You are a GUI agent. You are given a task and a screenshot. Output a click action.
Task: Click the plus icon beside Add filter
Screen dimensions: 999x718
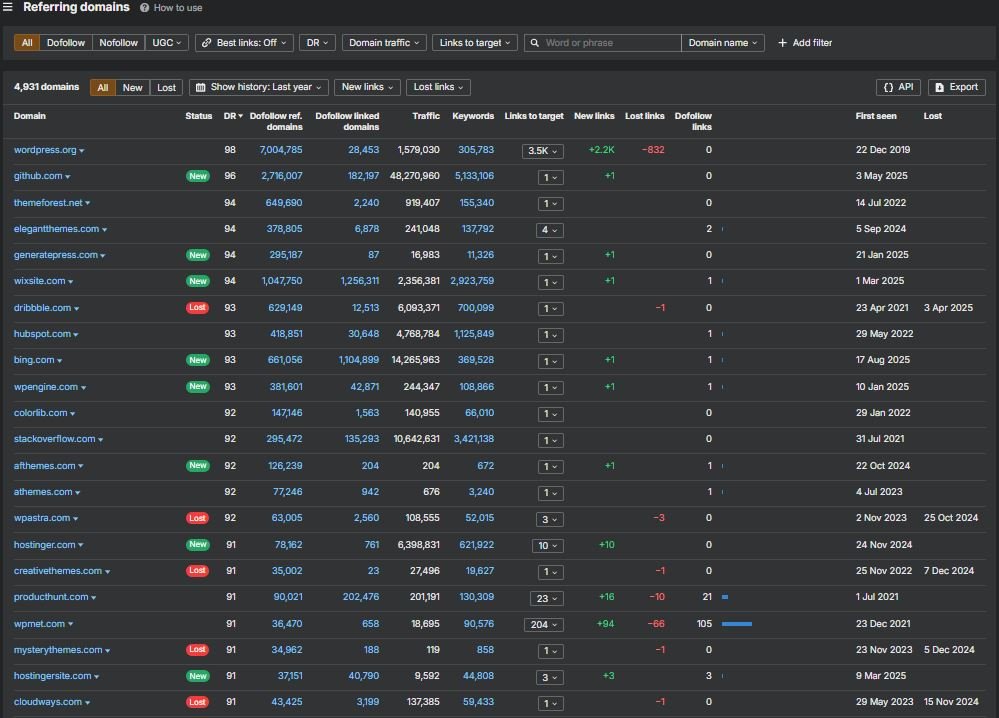coord(782,43)
